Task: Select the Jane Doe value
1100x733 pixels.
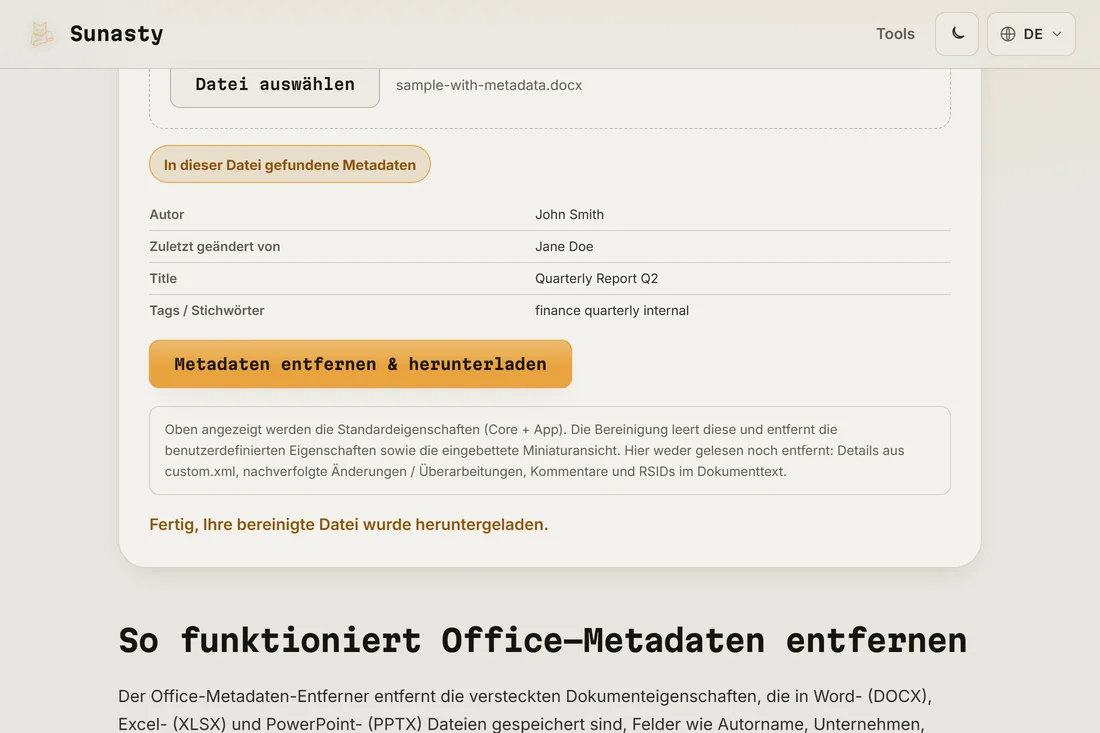Action: tap(564, 246)
